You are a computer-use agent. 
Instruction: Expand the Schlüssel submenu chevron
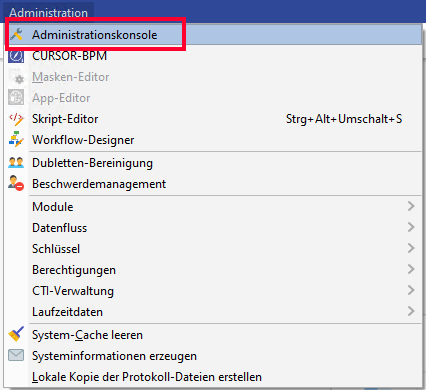[411, 248]
